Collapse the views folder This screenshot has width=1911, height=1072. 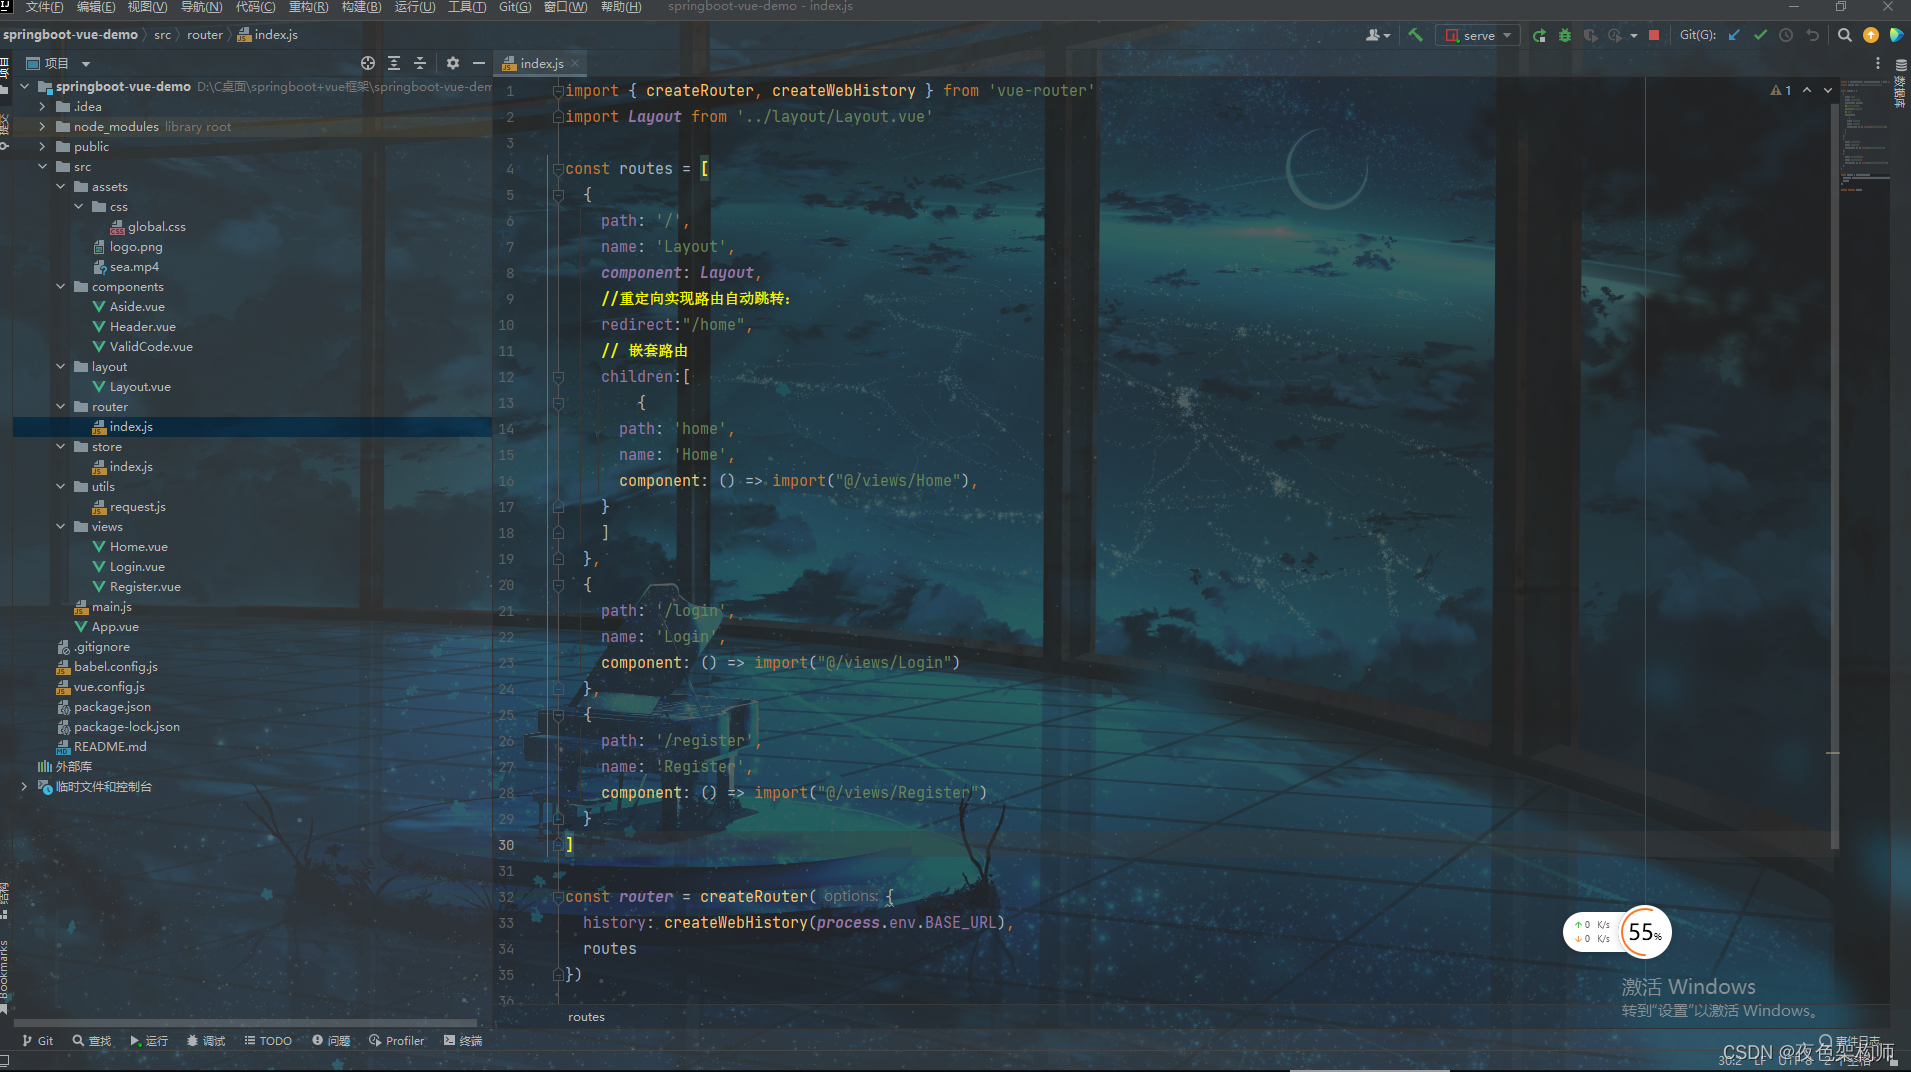[x=60, y=527]
